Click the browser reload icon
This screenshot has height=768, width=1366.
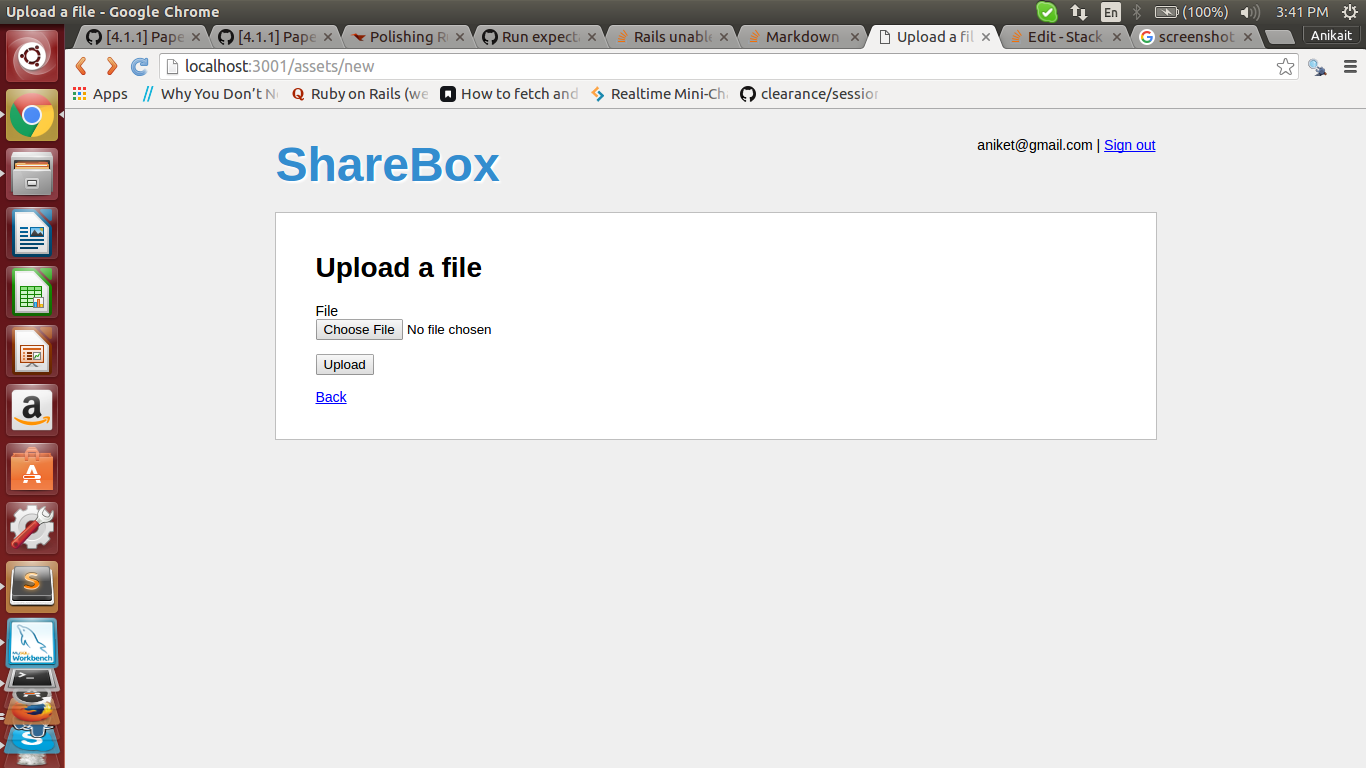(x=140, y=67)
